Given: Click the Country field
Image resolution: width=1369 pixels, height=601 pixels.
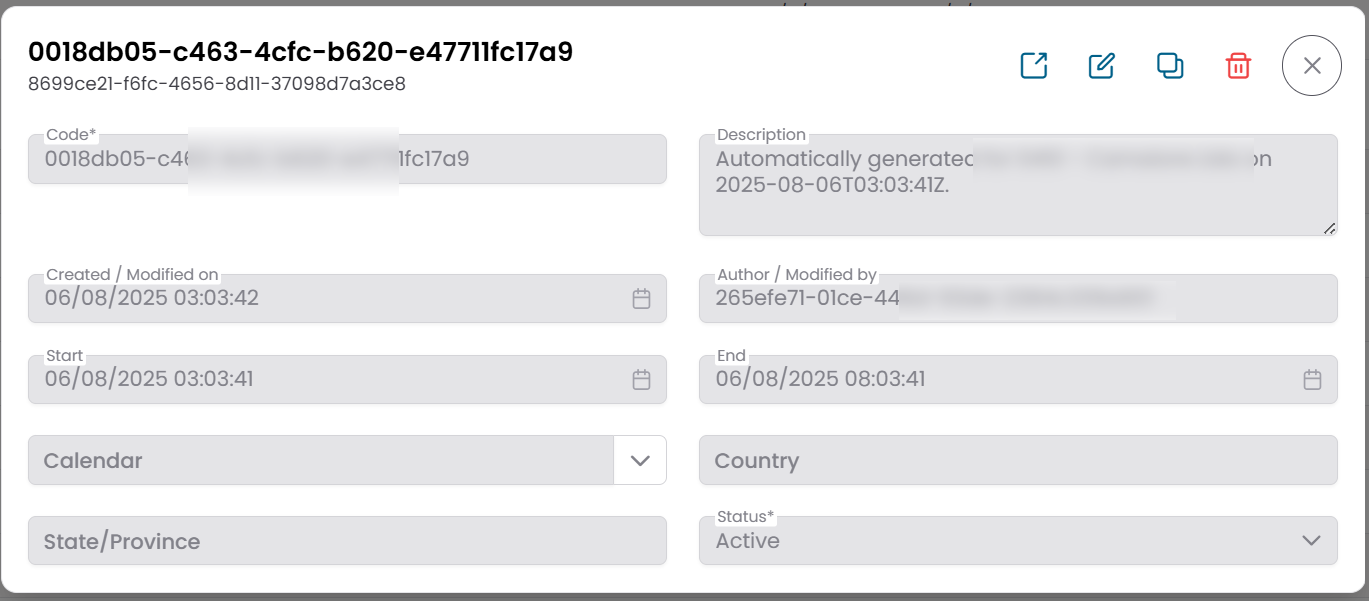Looking at the screenshot, I should coord(1017,461).
